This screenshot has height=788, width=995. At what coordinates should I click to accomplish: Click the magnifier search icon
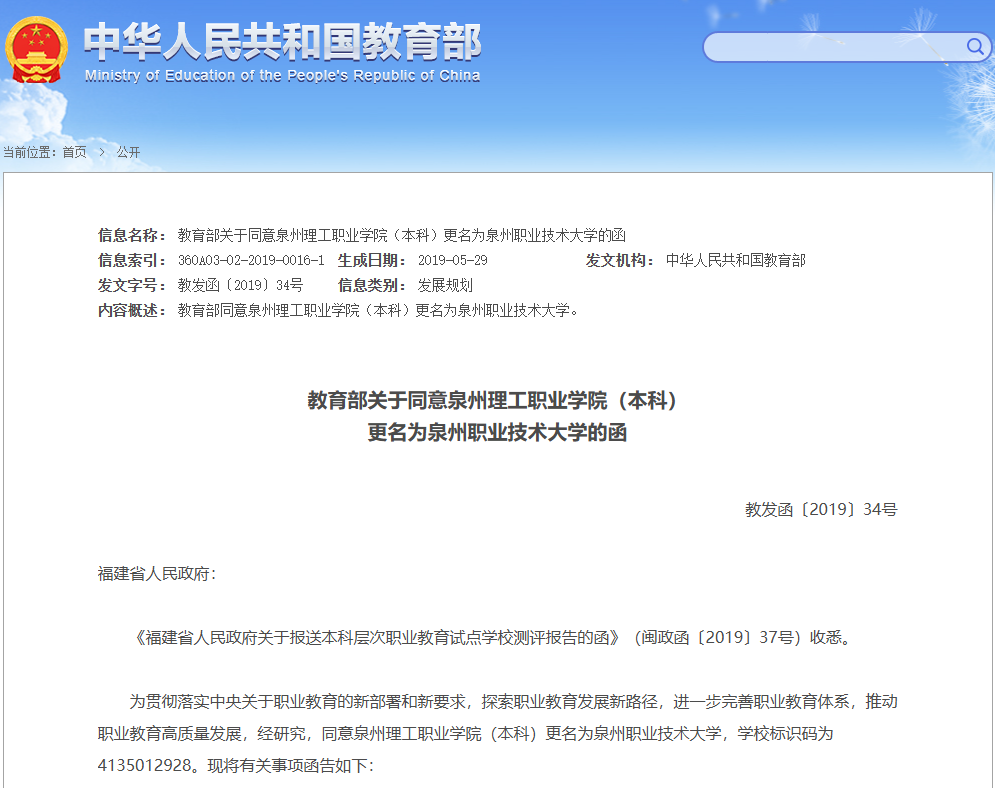[974, 46]
